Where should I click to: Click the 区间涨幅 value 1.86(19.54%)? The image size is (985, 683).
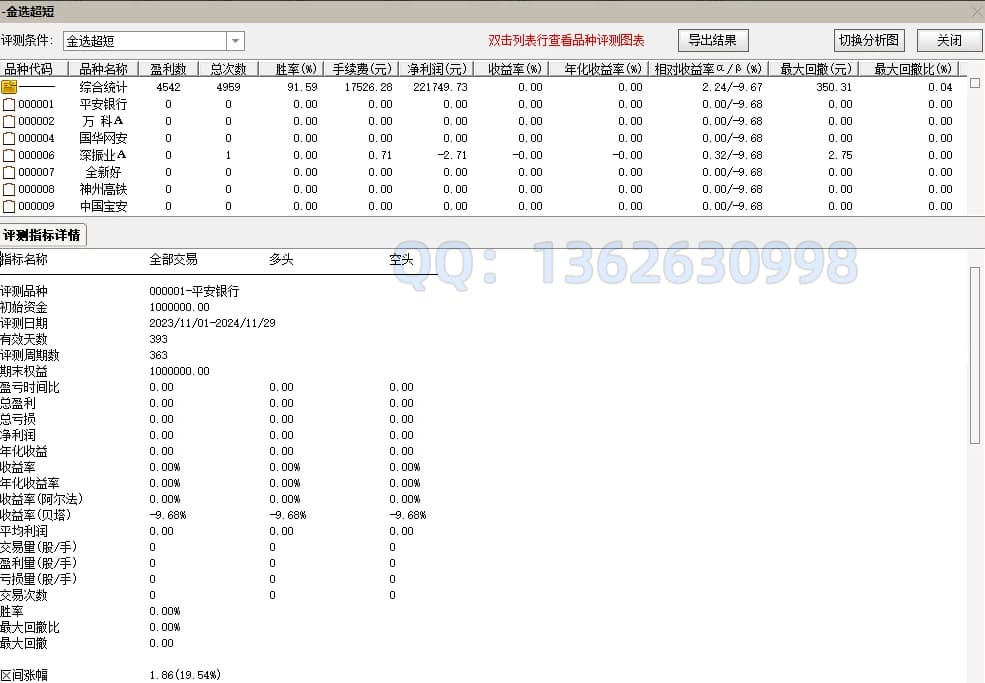pyautogui.click(x=185, y=675)
